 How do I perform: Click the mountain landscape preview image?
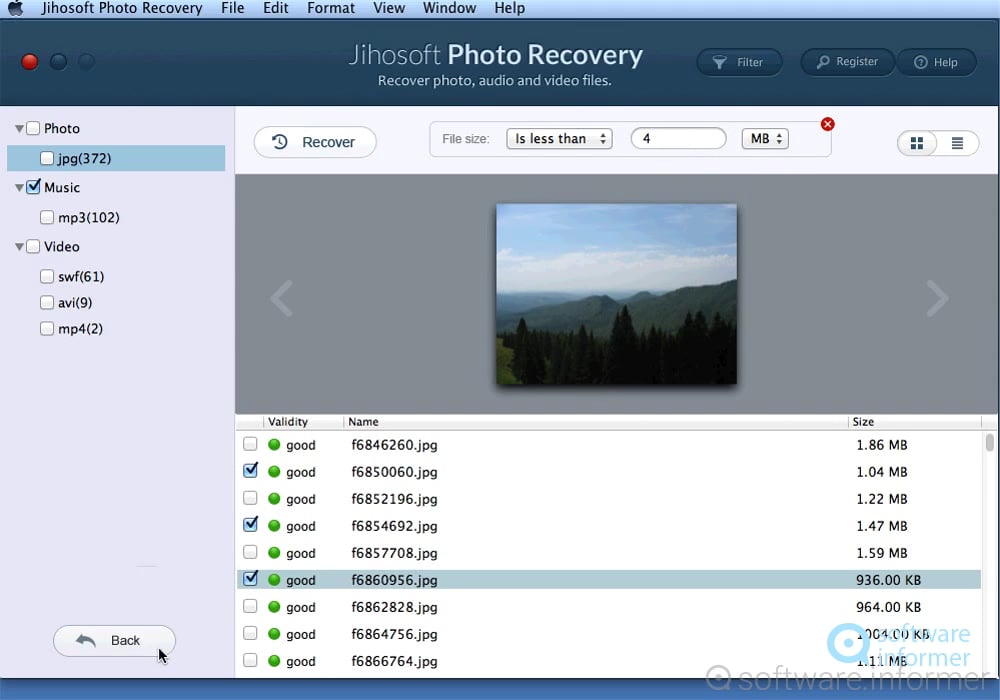click(616, 294)
